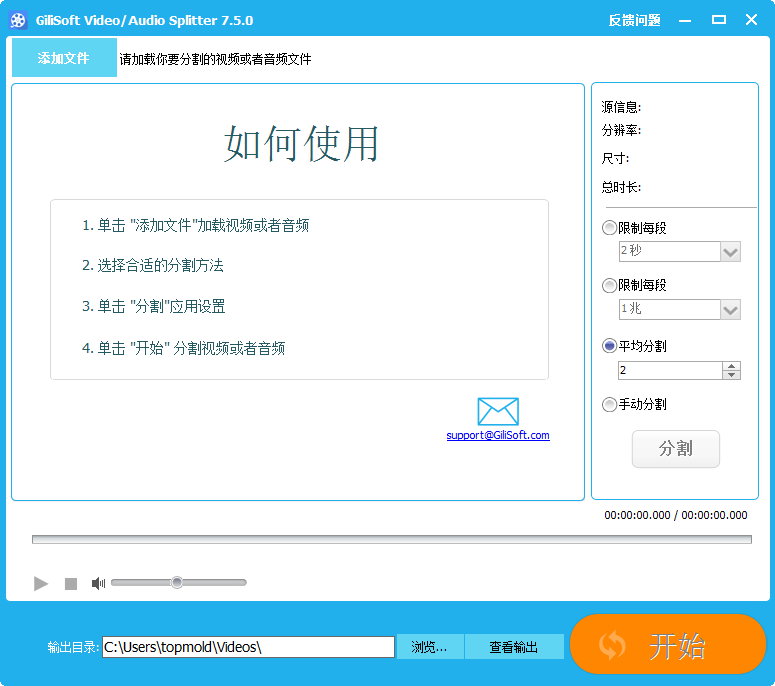Click the stop playback square icon
The height and width of the screenshot is (686, 775).
click(x=71, y=583)
